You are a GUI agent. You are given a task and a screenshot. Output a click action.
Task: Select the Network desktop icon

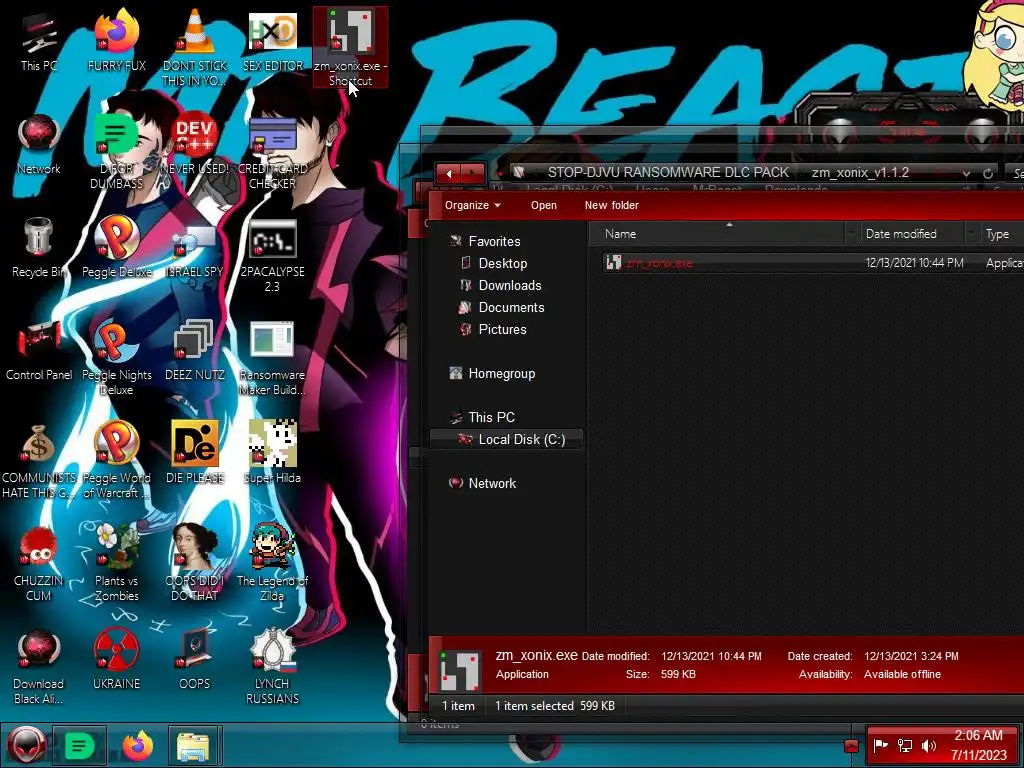[39, 145]
